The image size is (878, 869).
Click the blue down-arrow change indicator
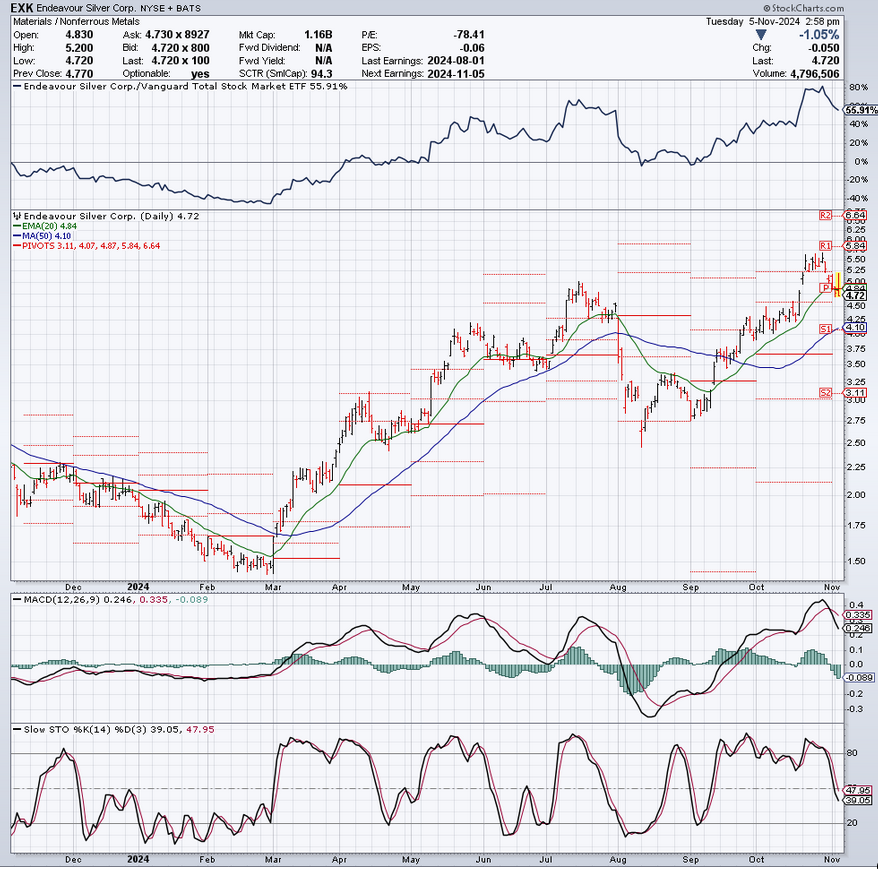click(761, 35)
